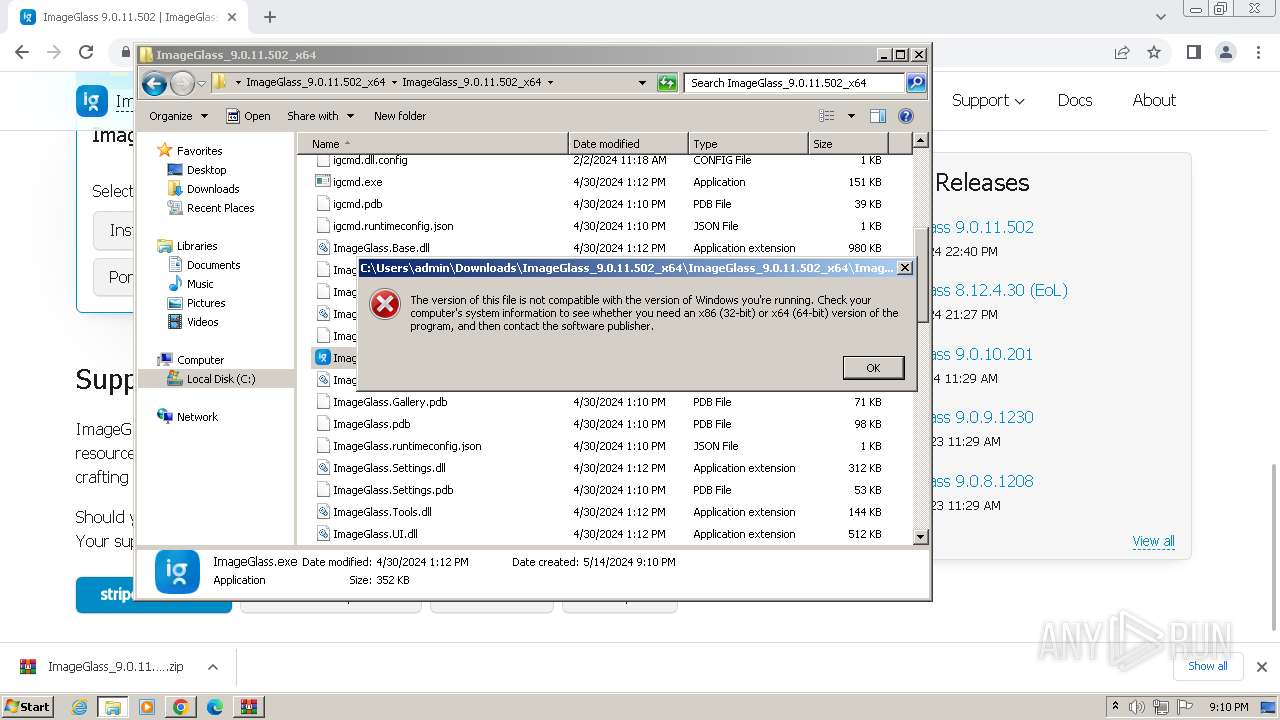Bookmark this page with star icon
The height and width of the screenshot is (720, 1280).
tap(1154, 52)
